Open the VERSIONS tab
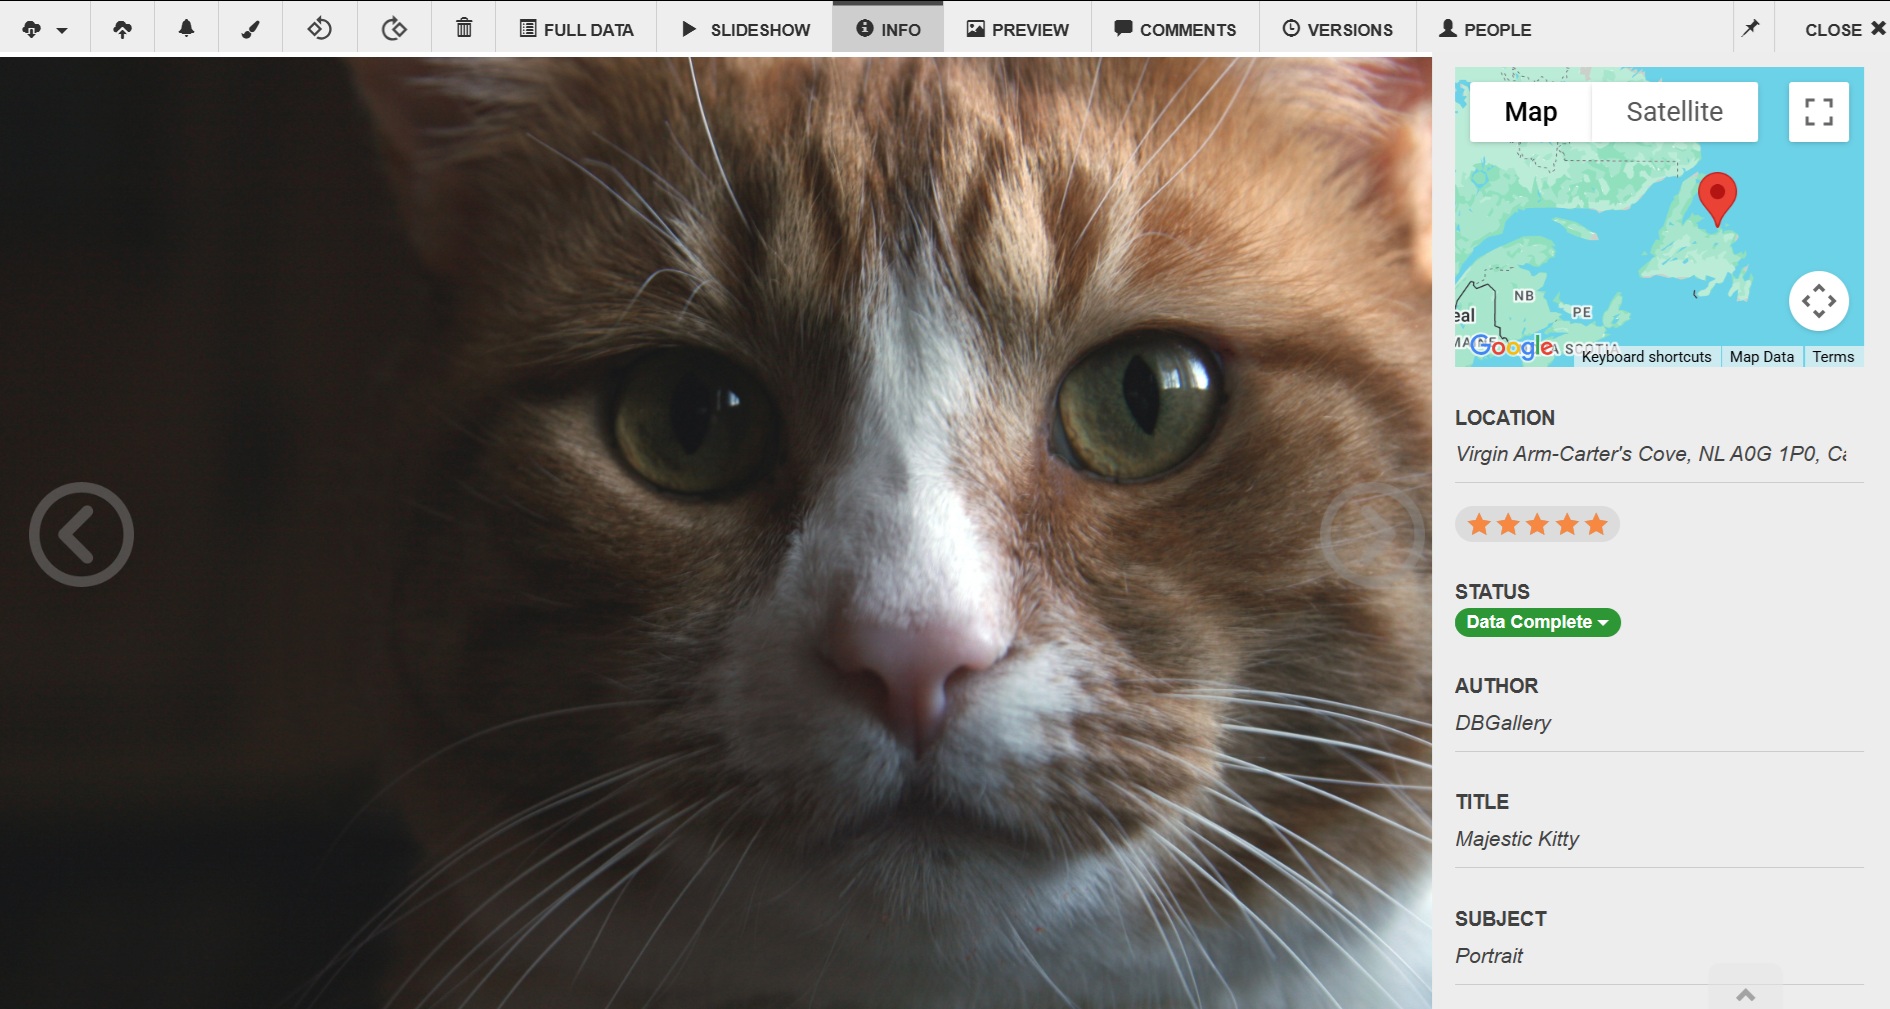This screenshot has width=1890, height=1009. [x=1337, y=29]
